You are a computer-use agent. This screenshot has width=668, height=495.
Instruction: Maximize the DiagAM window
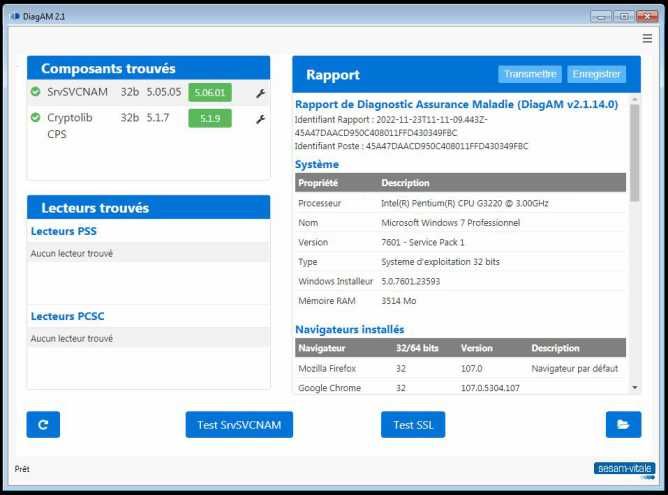point(624,17)
